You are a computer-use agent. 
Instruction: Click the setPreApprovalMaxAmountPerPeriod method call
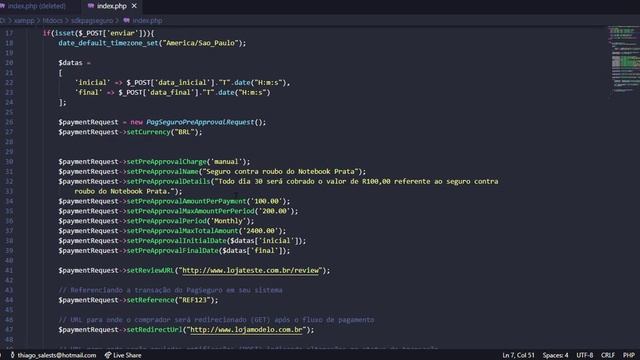[191, 211]
